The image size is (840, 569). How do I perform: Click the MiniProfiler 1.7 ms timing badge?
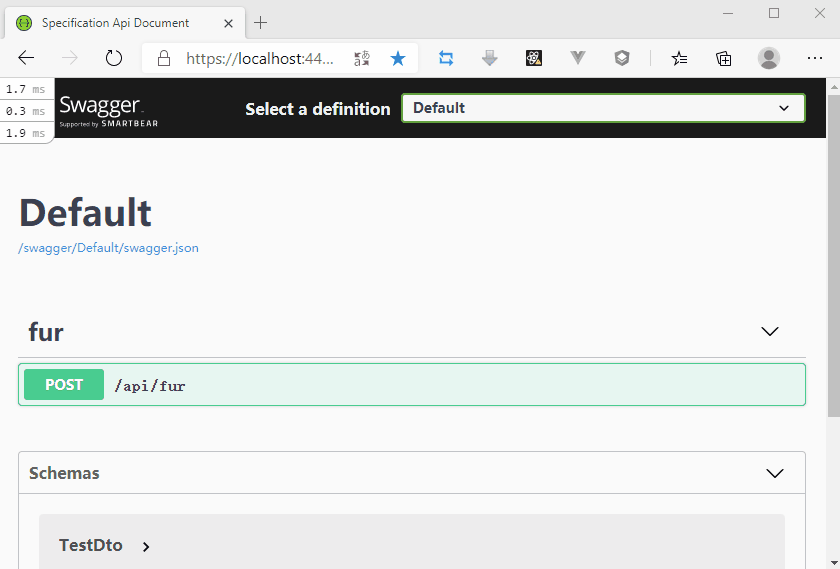pyautogui.click(x=25, y=89)
